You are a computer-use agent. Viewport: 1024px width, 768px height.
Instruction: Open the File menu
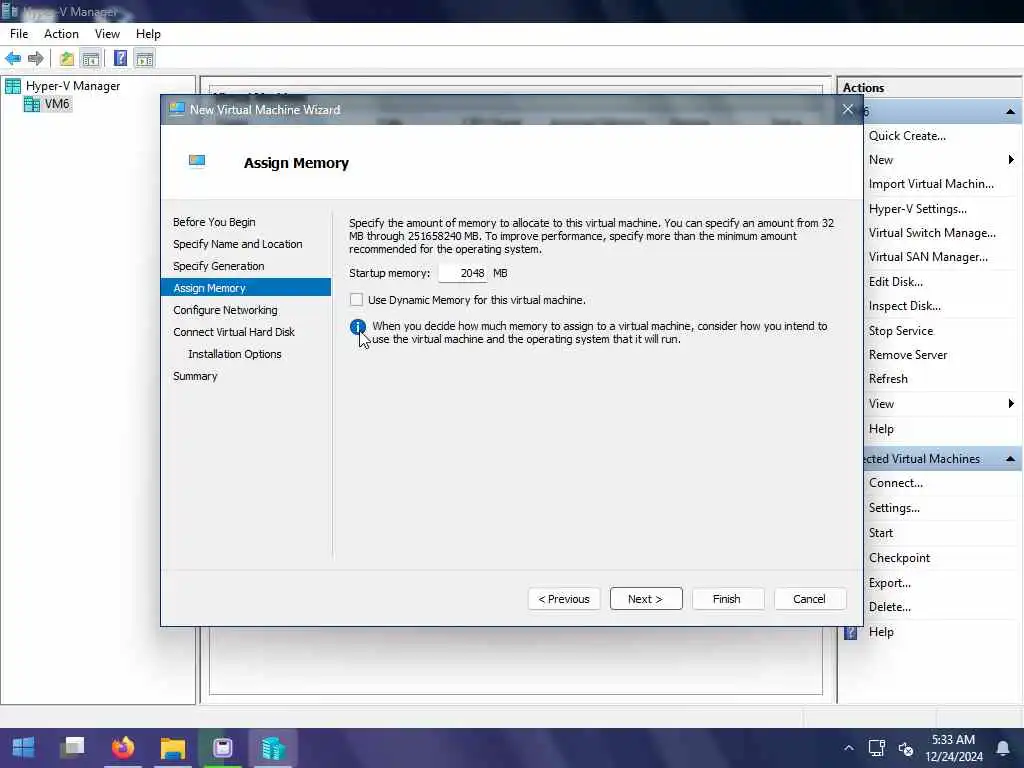tap(19, 34)
